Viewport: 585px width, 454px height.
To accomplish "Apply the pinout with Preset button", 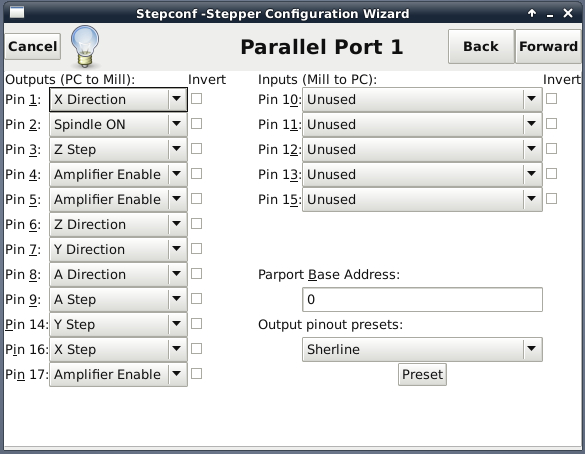I will (422, 374).
